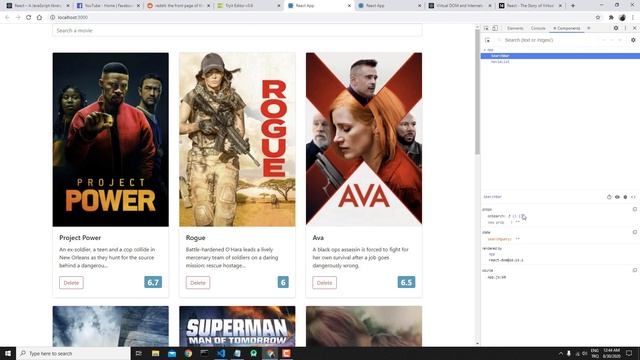This screenshot has height=360, width=640.
Task: Click the browser back arrow
Action: pos(7,18)
